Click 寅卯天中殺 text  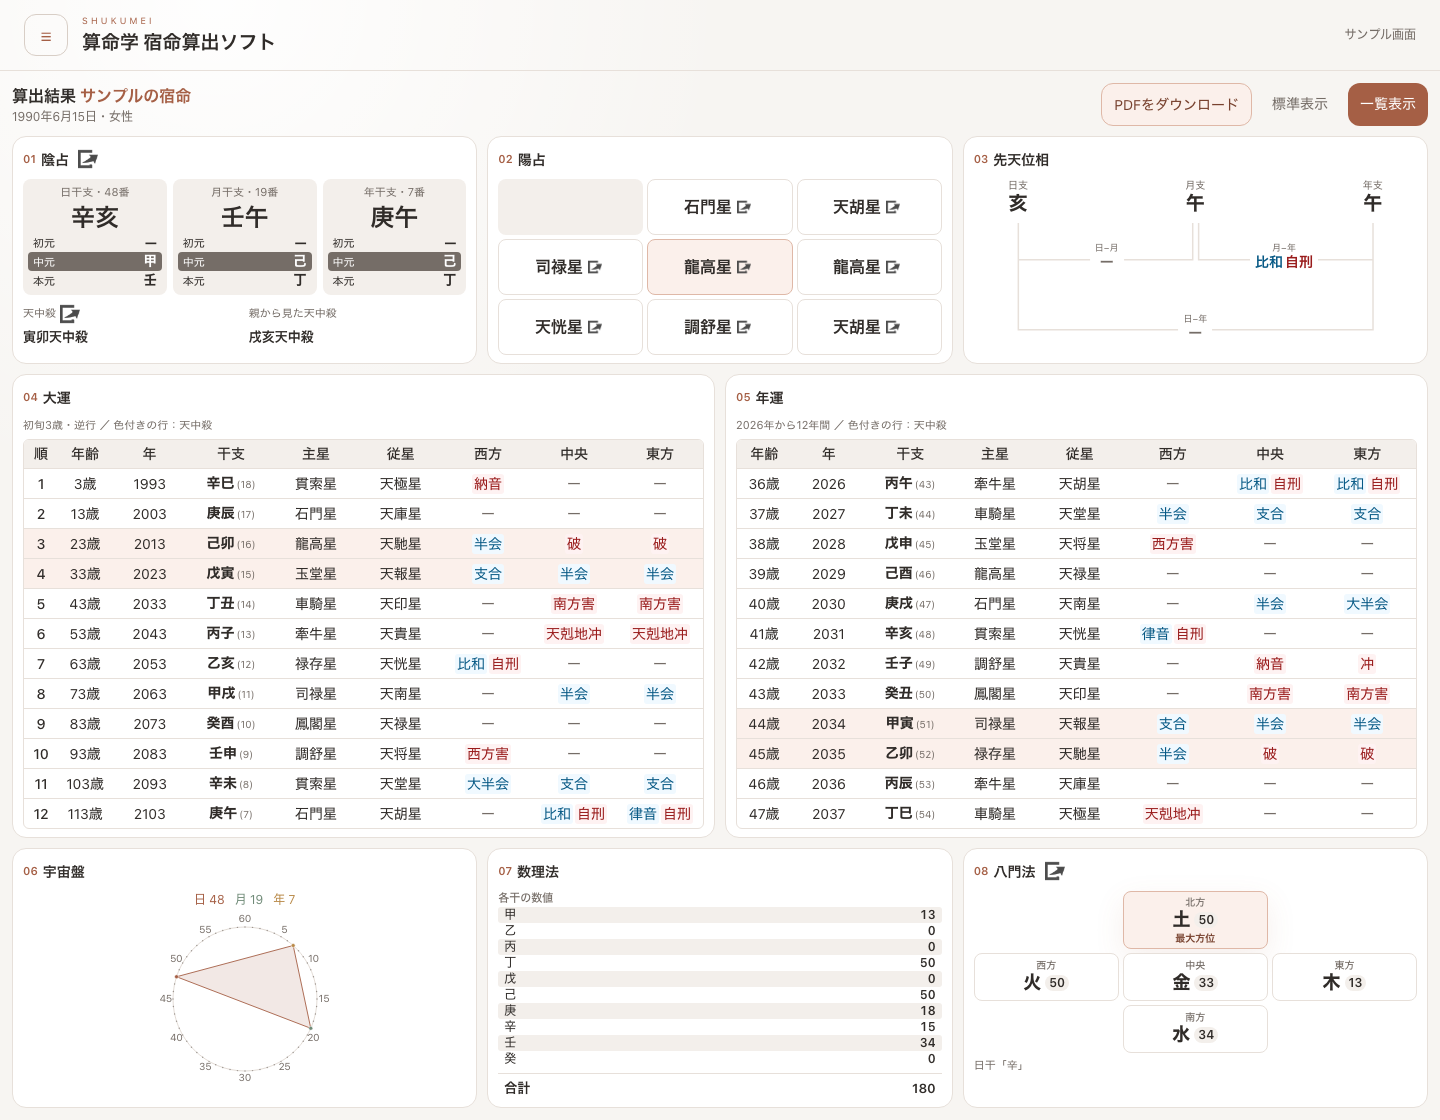(56, 337)
